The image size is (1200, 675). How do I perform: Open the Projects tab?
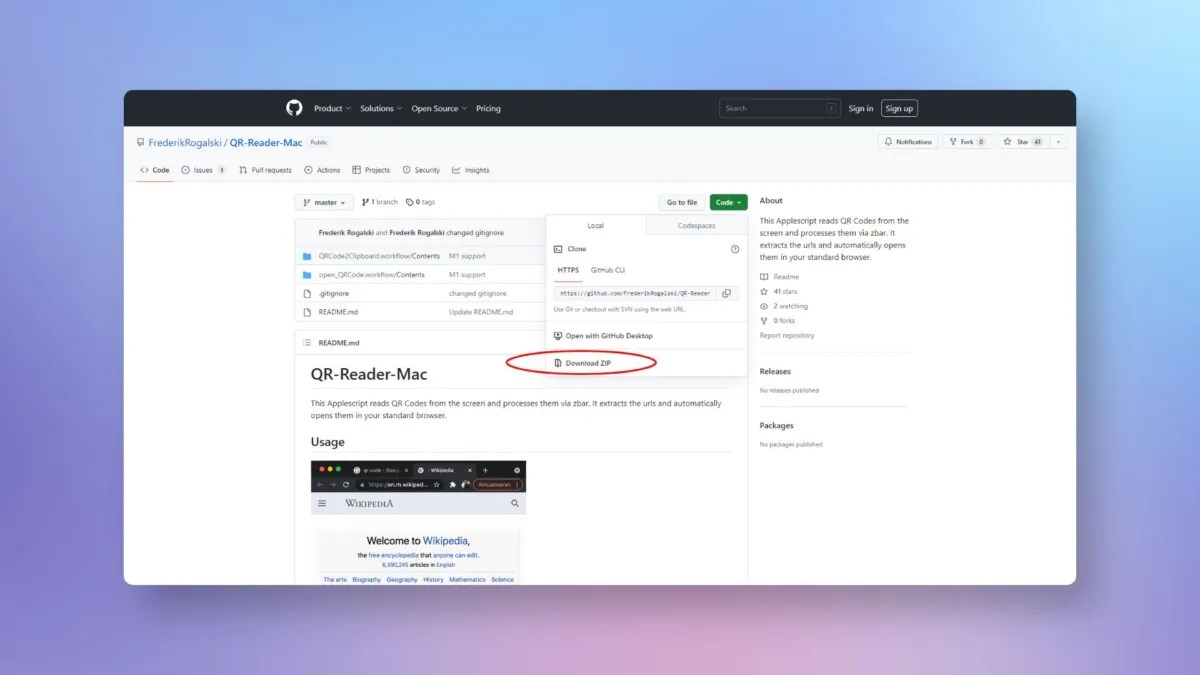pyautogui.click(x=371, y=170)
